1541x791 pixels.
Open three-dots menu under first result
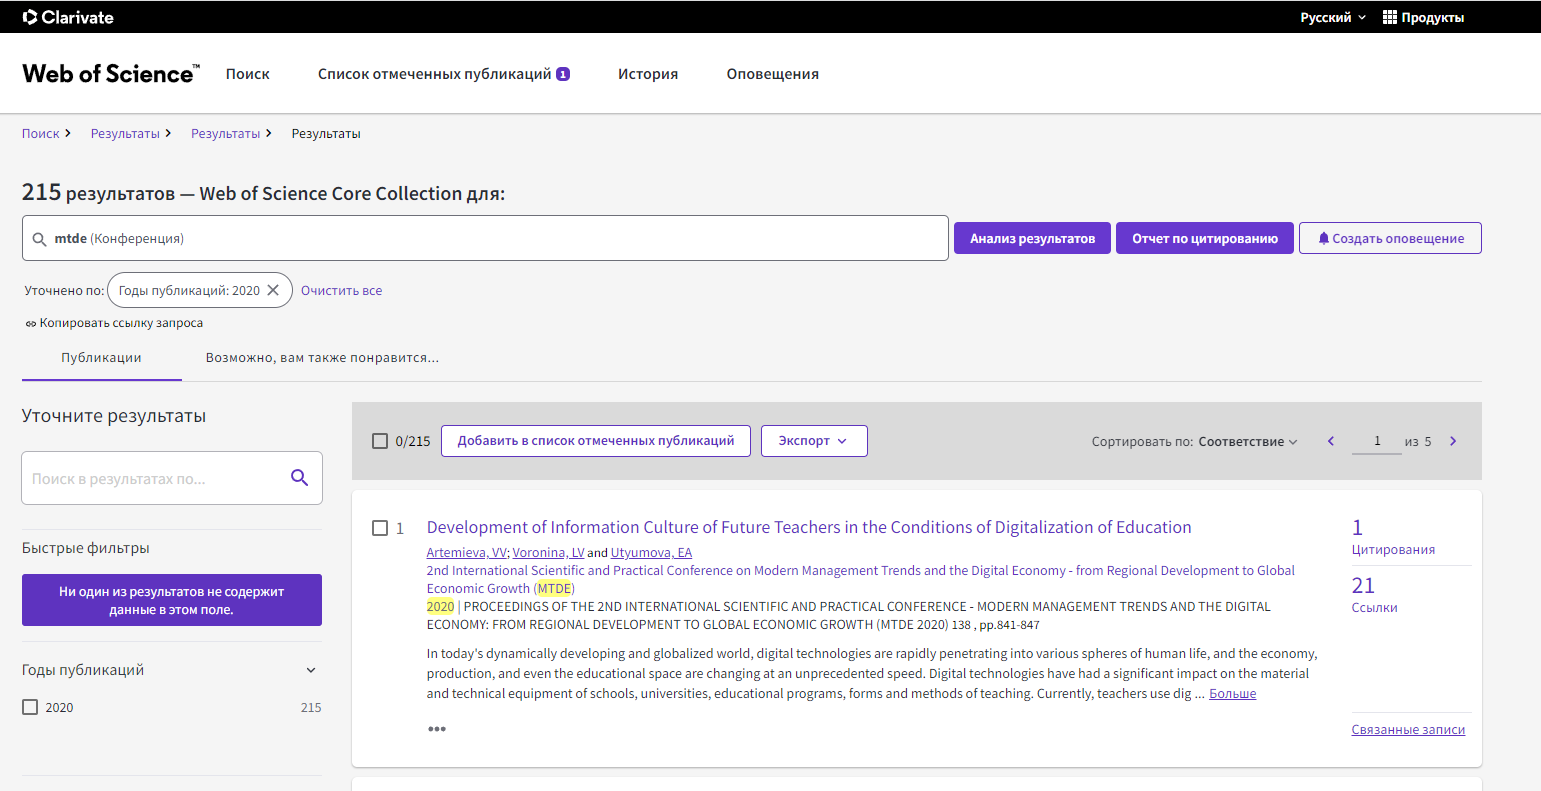click(437, 729)
